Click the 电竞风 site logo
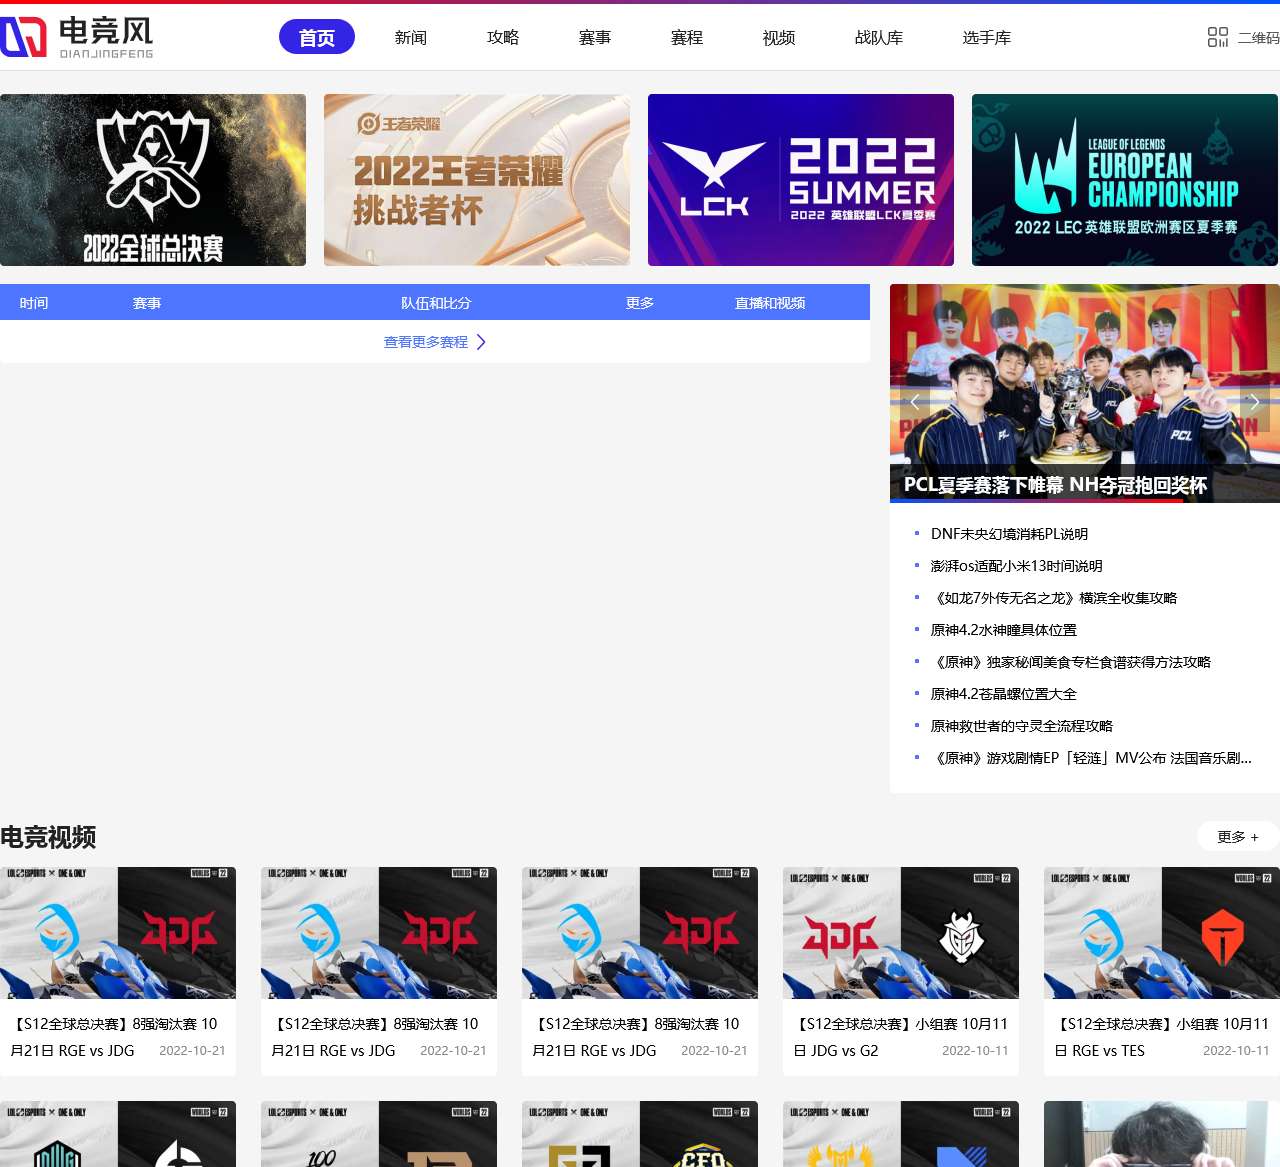The image size is (1280, 1167). pyautogui.click(x=77, y=37)
